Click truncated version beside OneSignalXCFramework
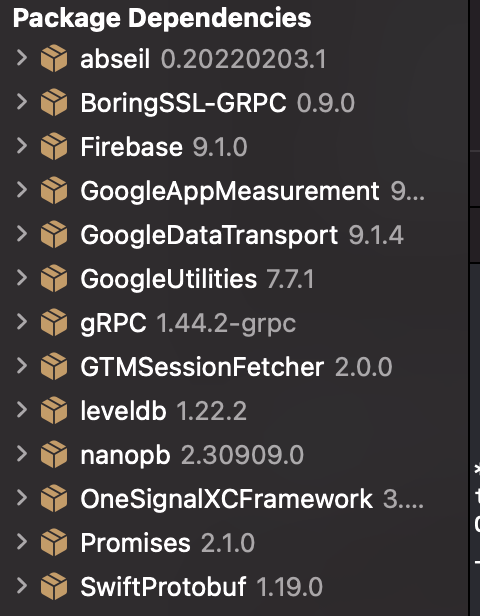Image resolution: width=480 pixels, height=616 pixels. click(x=403, y=499)
